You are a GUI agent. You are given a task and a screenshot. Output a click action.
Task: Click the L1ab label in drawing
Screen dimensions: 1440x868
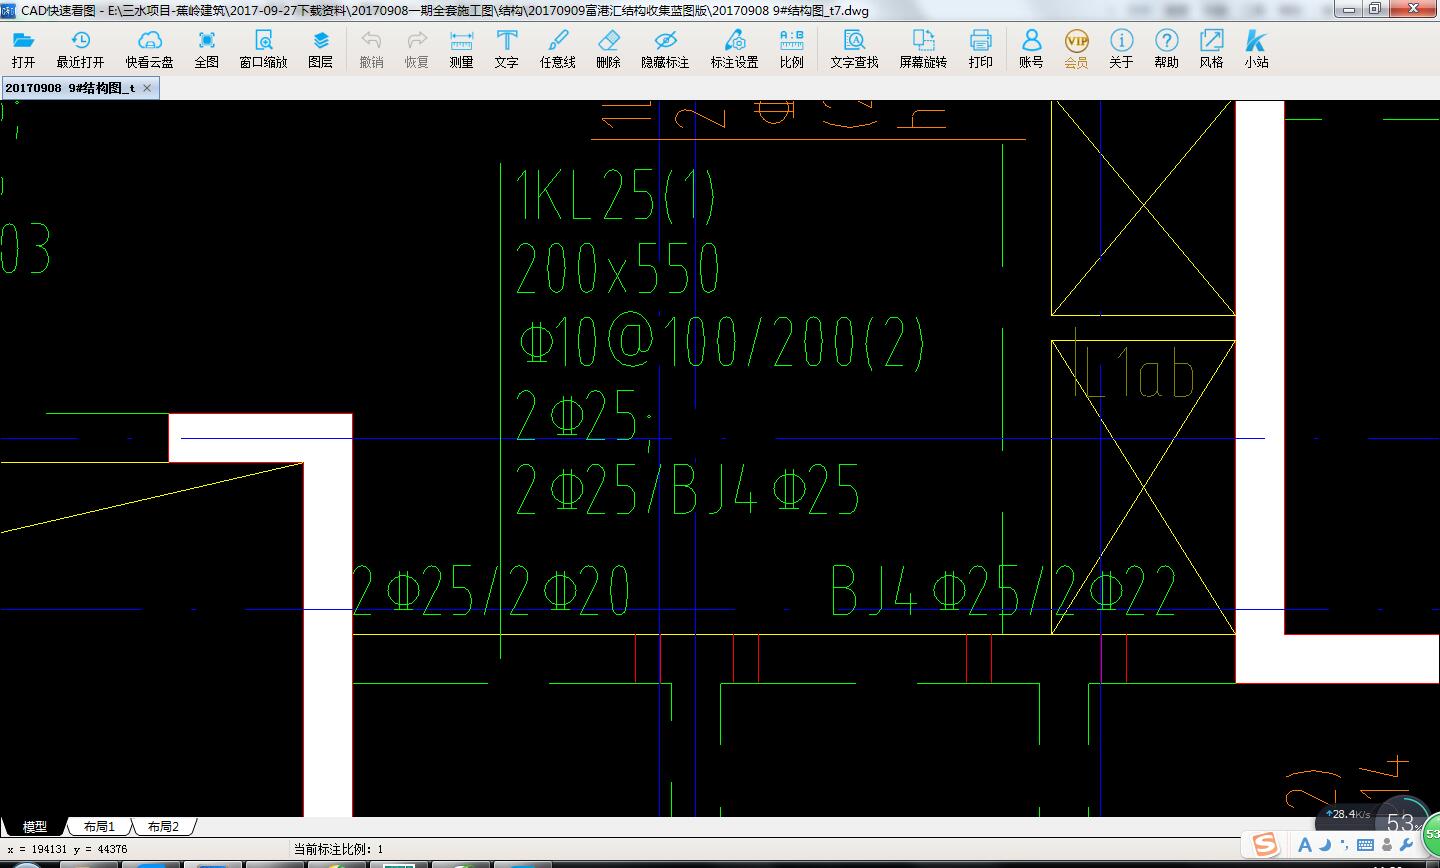1134,370
